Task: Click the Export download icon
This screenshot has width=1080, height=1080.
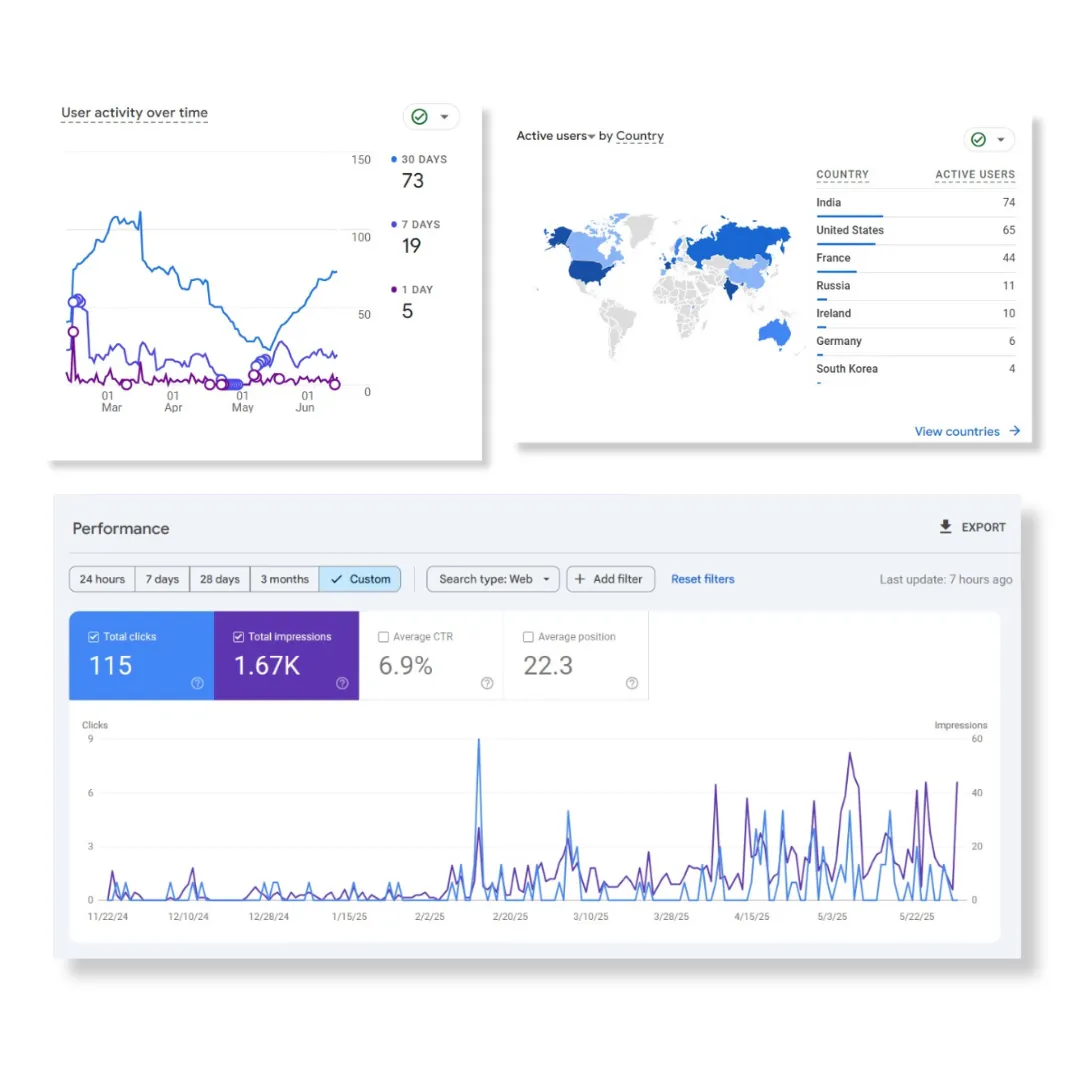Action: 944,527
